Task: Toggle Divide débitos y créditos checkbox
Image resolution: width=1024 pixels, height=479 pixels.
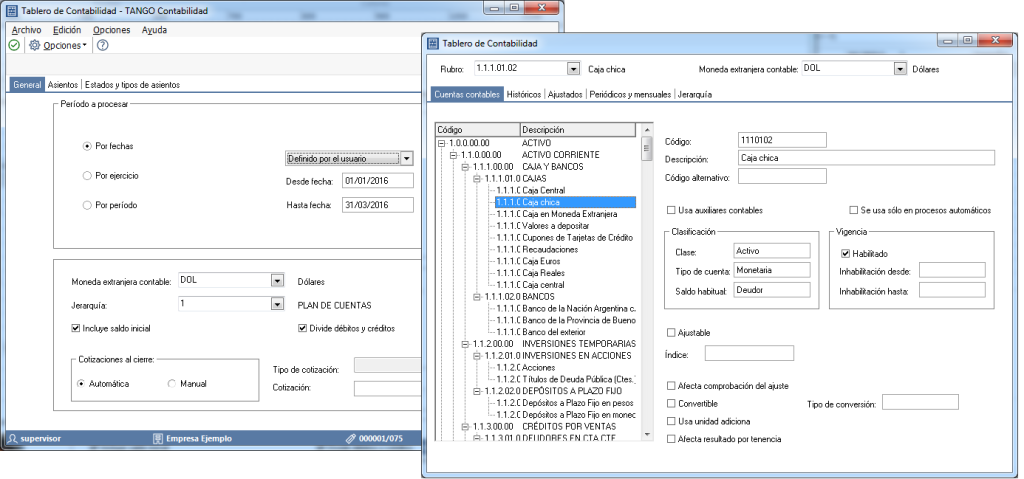Action: pyautogui.click(x=302, y=328)
